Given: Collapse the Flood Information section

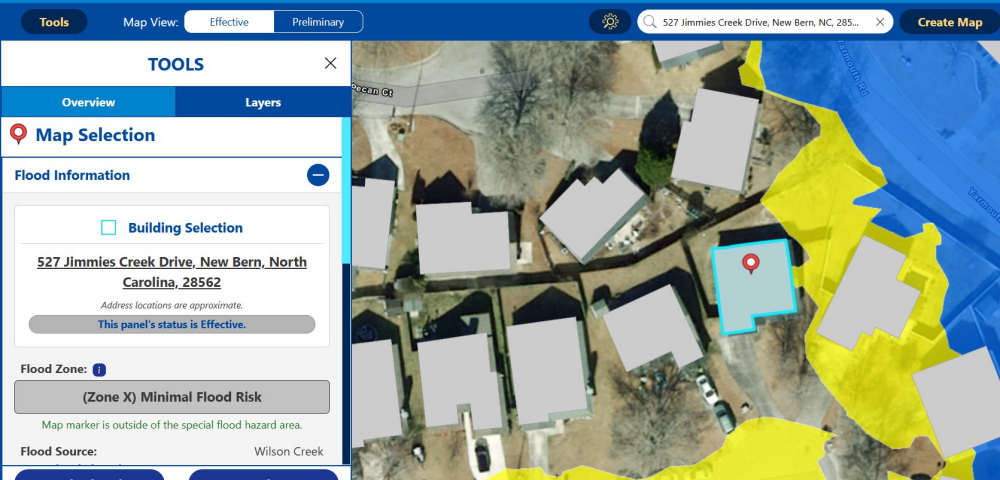Looking at the screenshot, I should (318, 175).
